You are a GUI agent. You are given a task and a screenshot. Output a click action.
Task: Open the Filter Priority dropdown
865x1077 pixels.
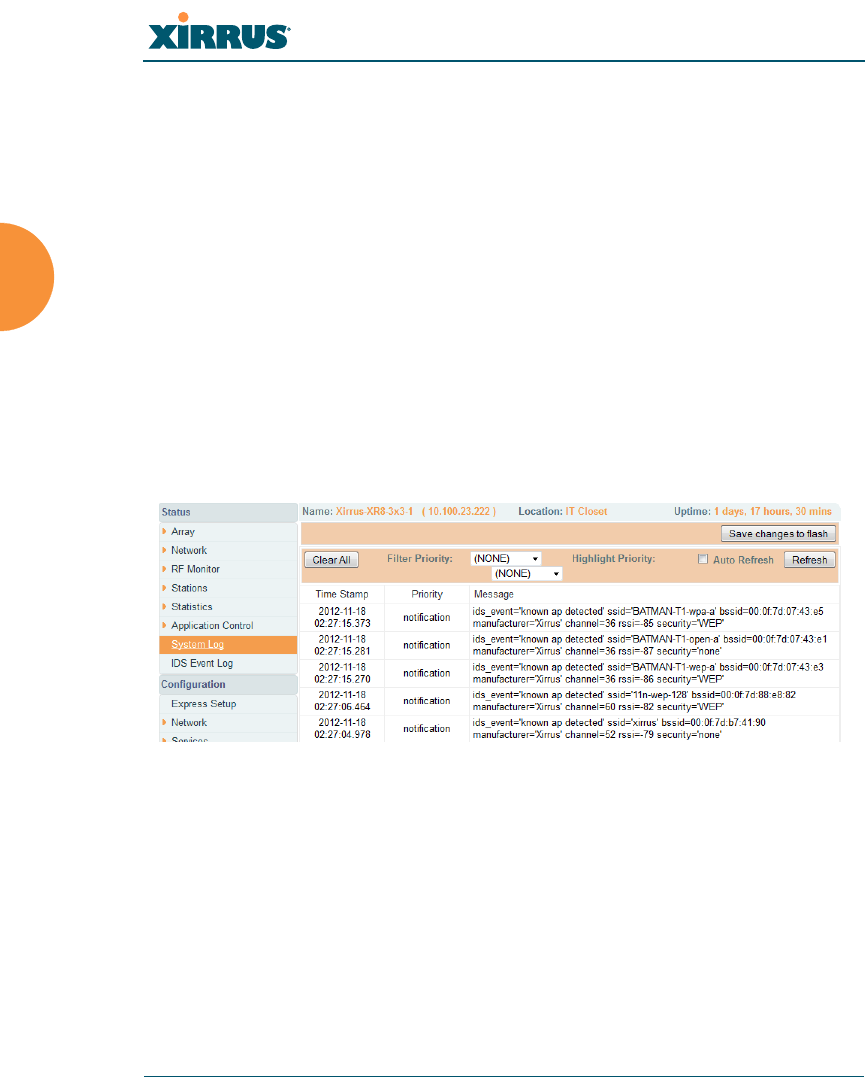coord(506,559)
